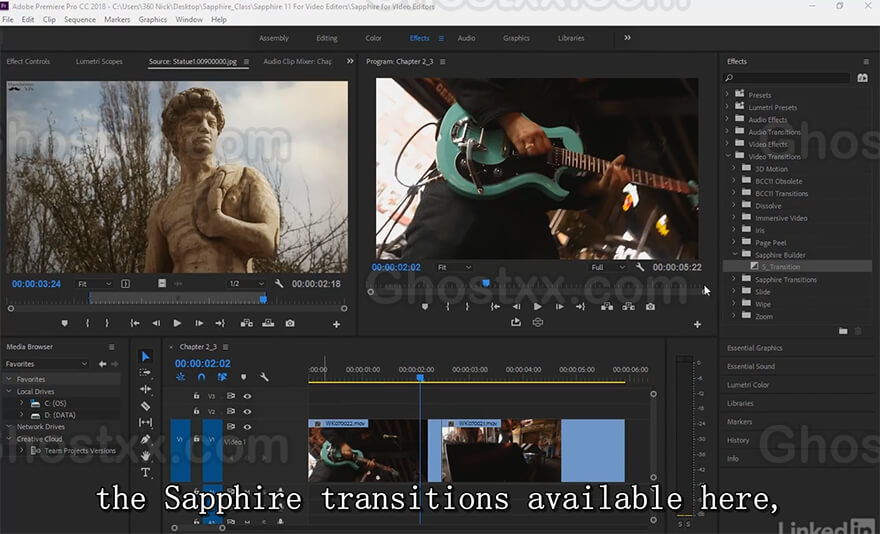Open timeline display settings wrench
Screen dimensions: 880x534
[x=264, y=377]
